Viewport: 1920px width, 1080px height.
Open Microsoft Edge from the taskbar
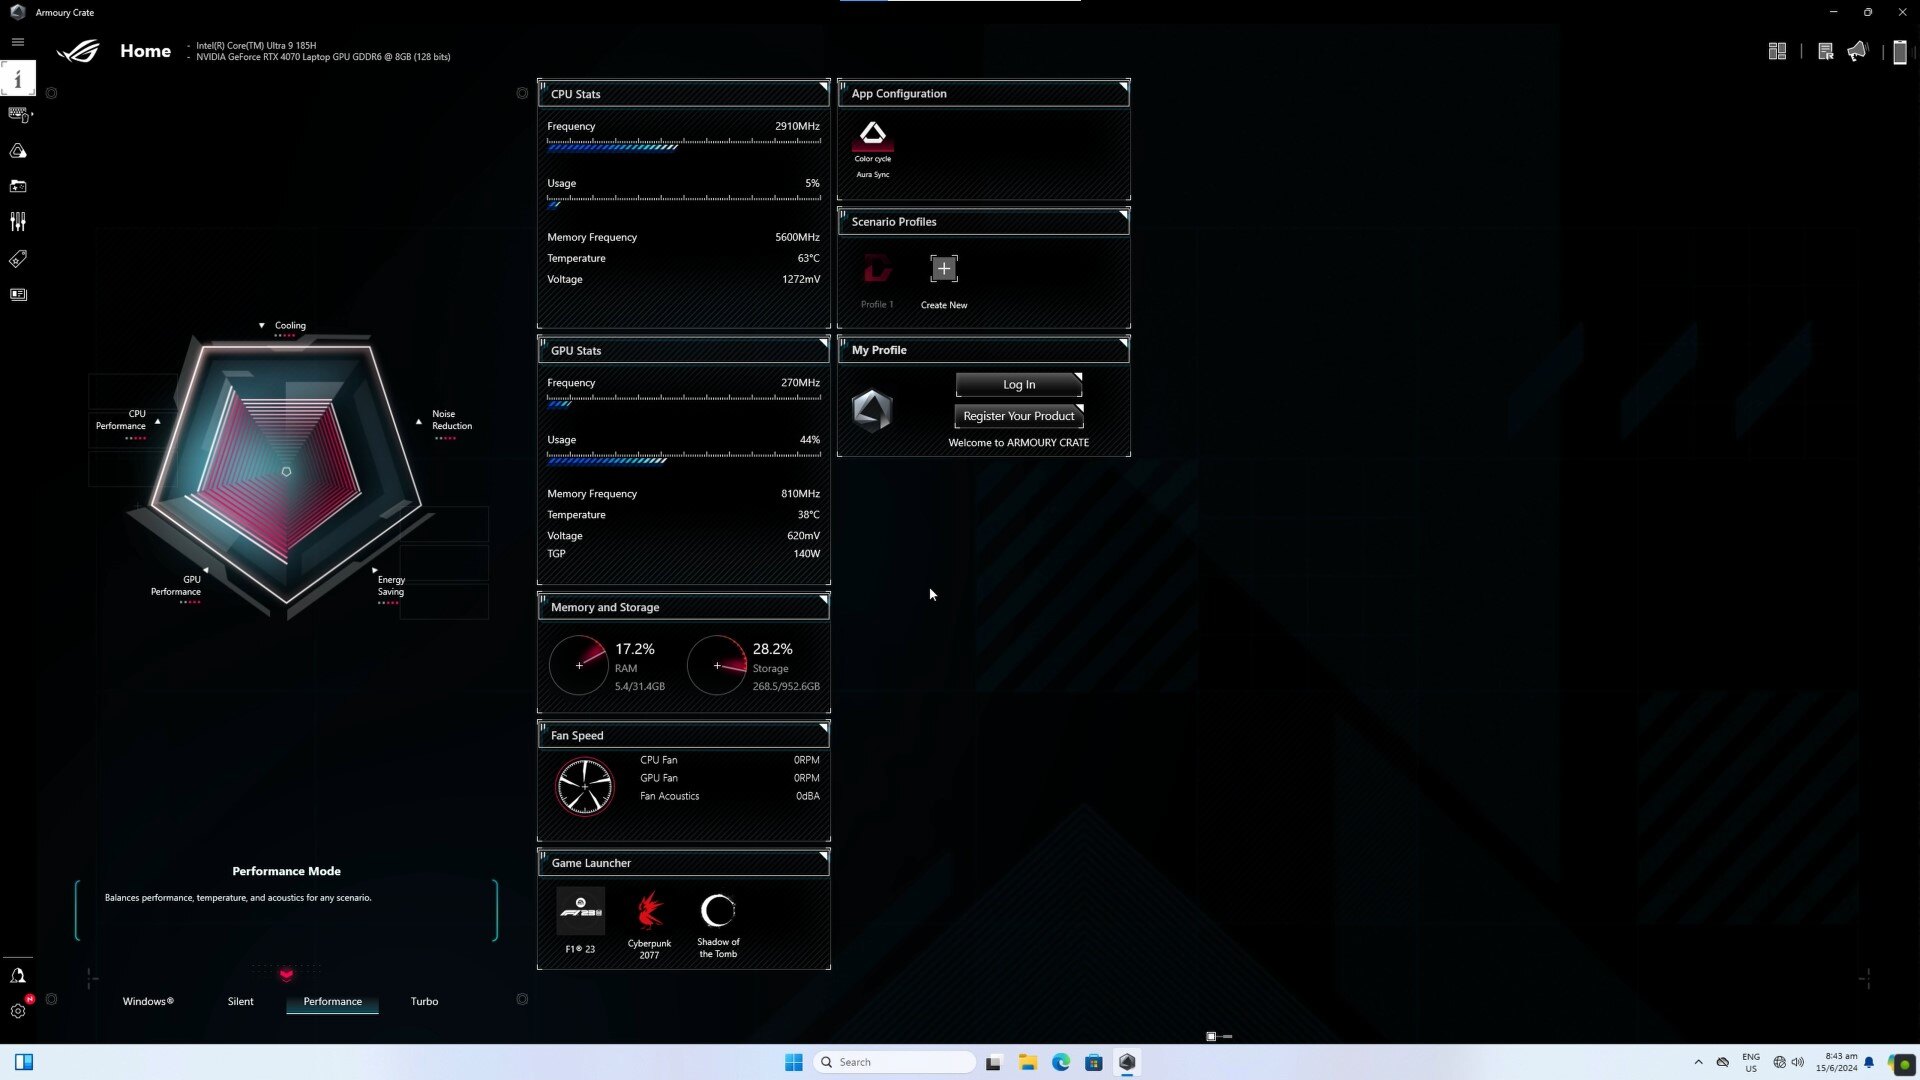[1061, 1062]
